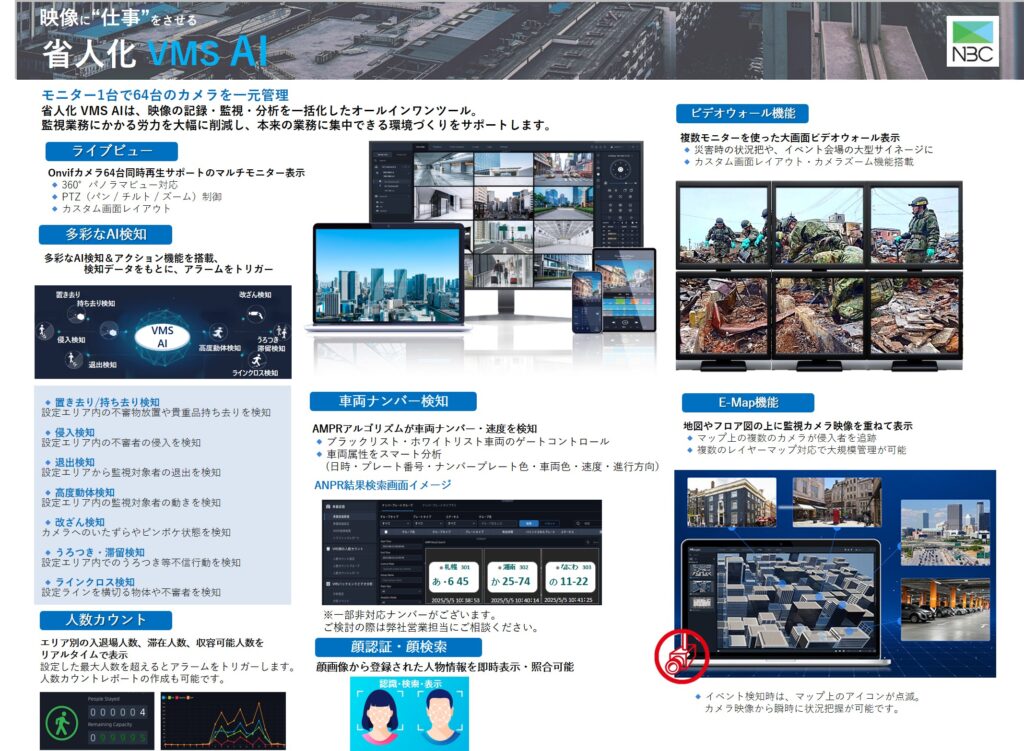Click the male face recognition icon
The height and width of the screenshot is (751, 1024).
click(440, 716)
